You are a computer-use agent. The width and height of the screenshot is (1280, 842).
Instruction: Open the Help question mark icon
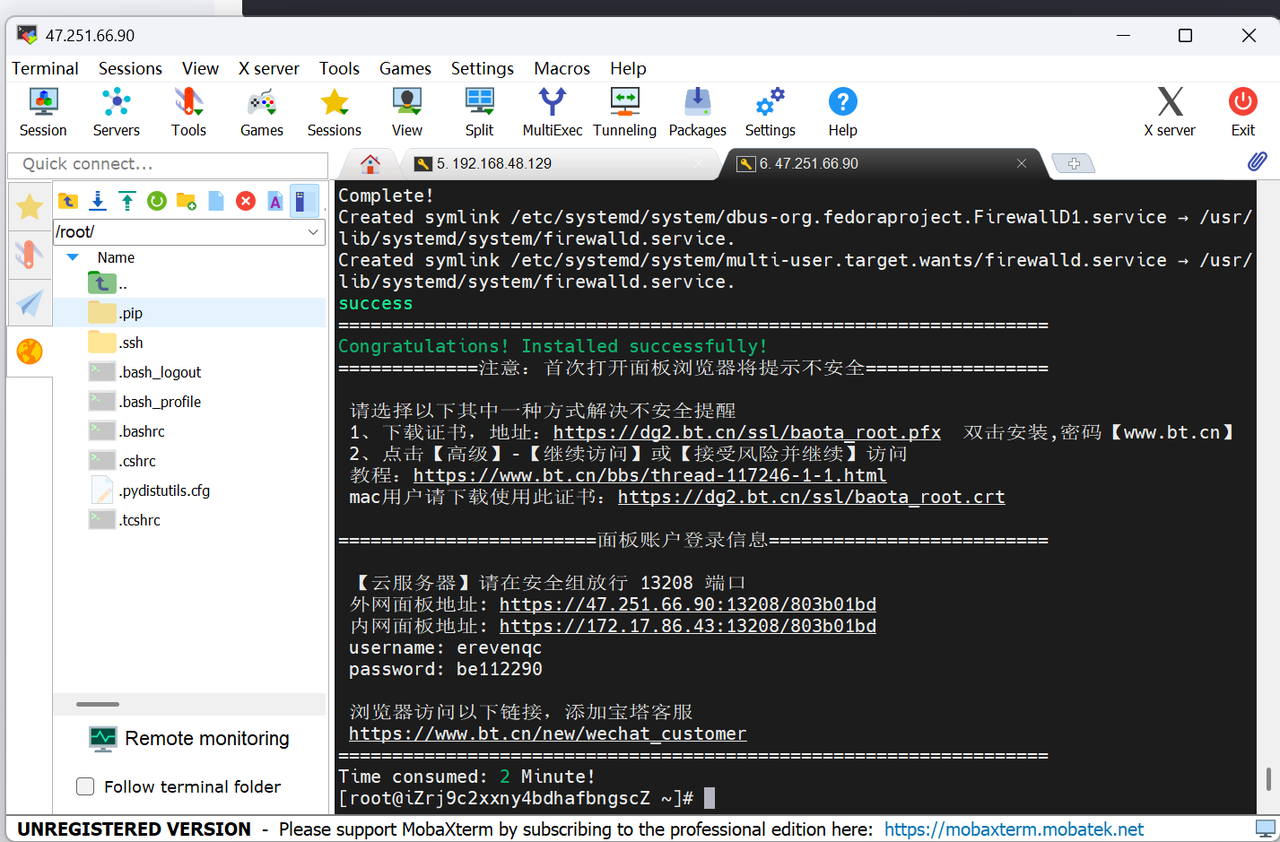[x=843, y=112]
